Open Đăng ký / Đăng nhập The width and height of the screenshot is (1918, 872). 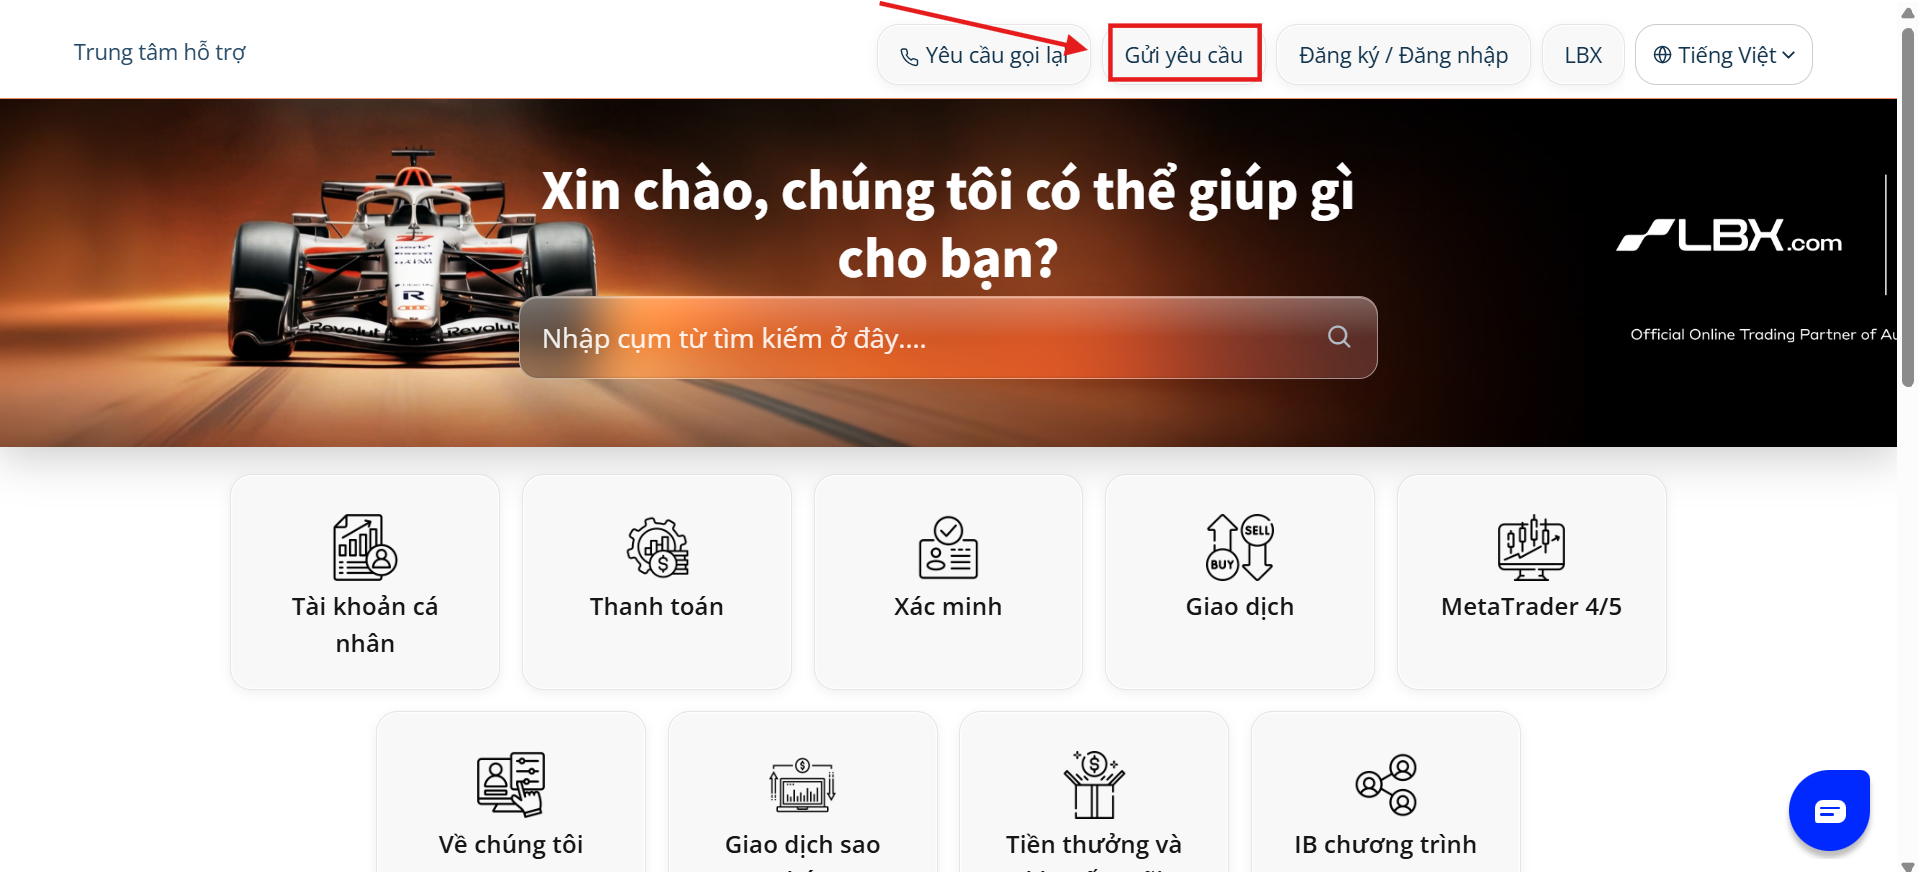pos(1403,55)
